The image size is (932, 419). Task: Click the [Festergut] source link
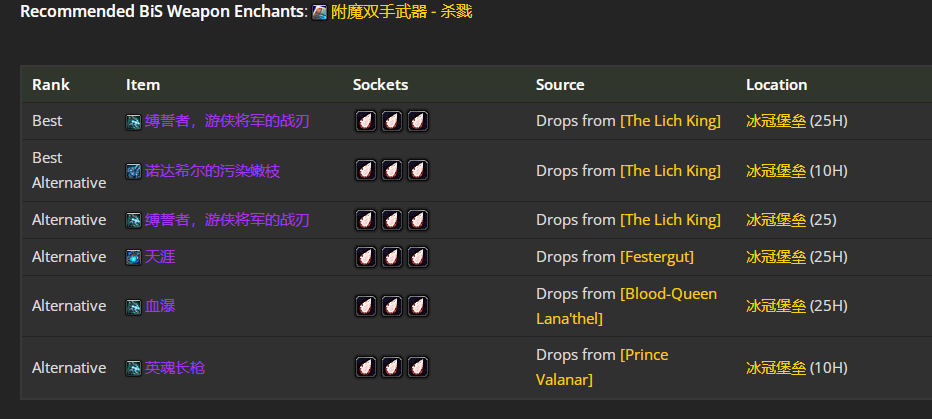pyautogui.click(x=657, y=257)
